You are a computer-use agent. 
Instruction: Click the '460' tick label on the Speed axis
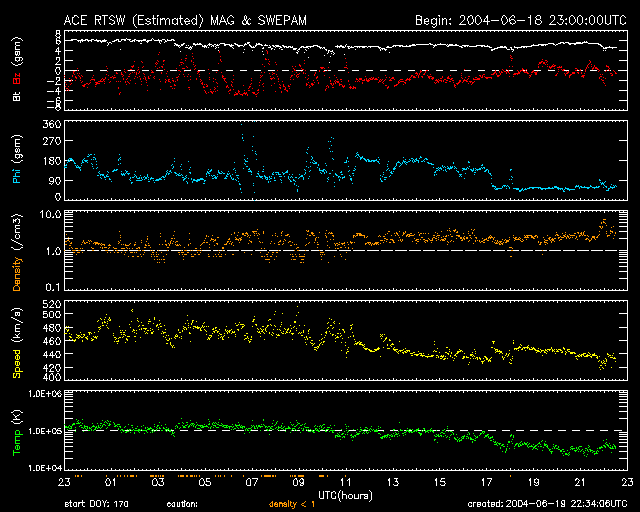coord(52,341)
